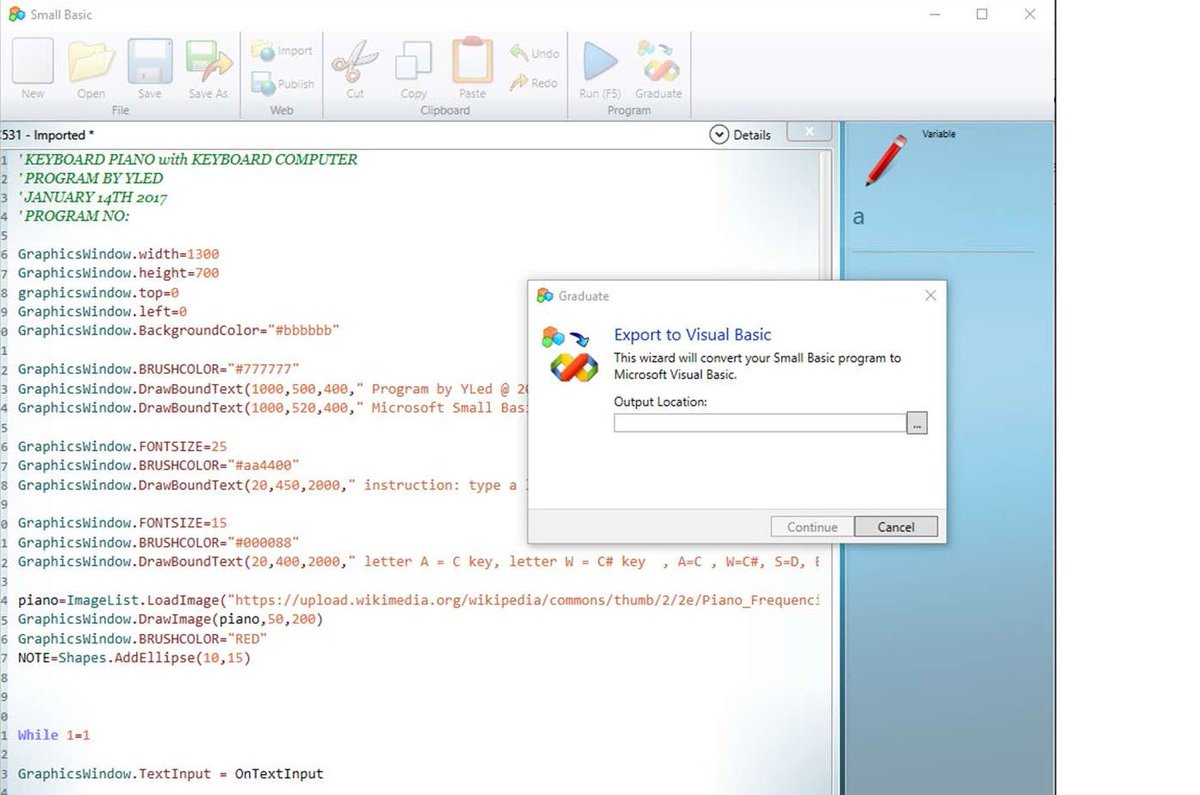
Task: Click the GraphicsWindow.BRUSHCOLOR="RED" code line
Action: (142, 638)
